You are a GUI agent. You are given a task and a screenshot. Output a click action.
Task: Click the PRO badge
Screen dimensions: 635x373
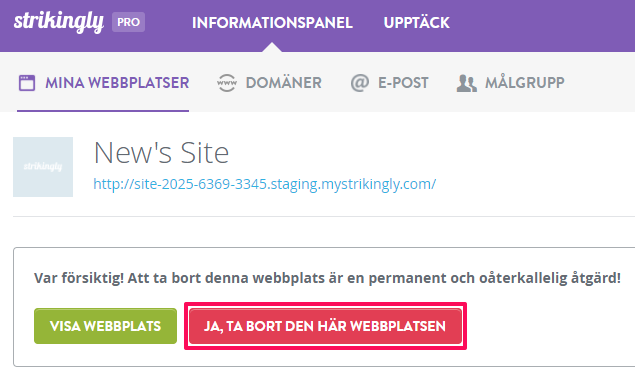pyautogui.click(x=128, y=22)
